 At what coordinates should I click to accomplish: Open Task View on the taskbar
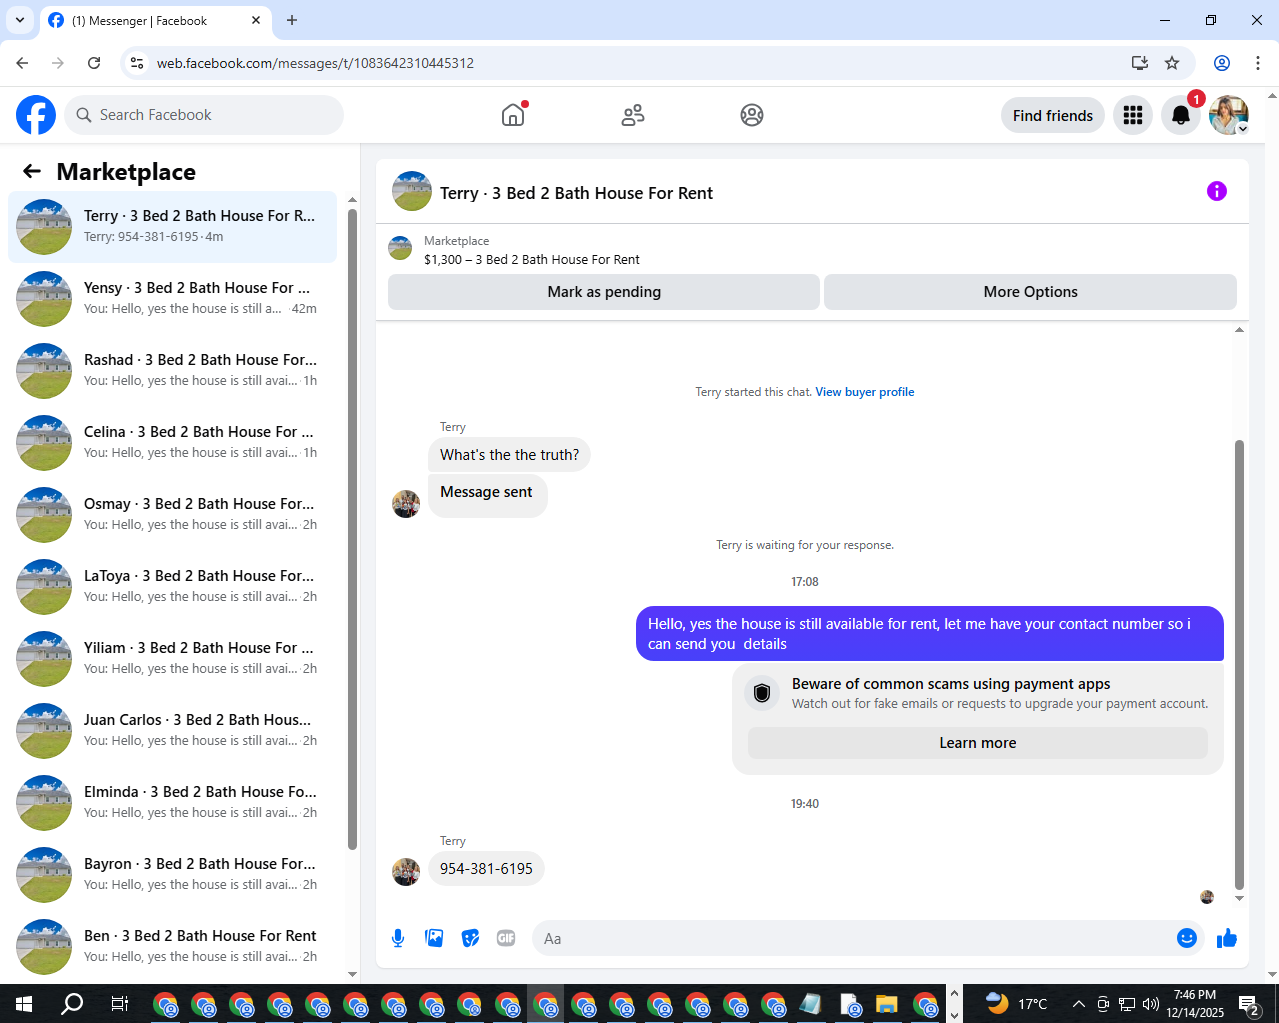(x=119, y=1003)
